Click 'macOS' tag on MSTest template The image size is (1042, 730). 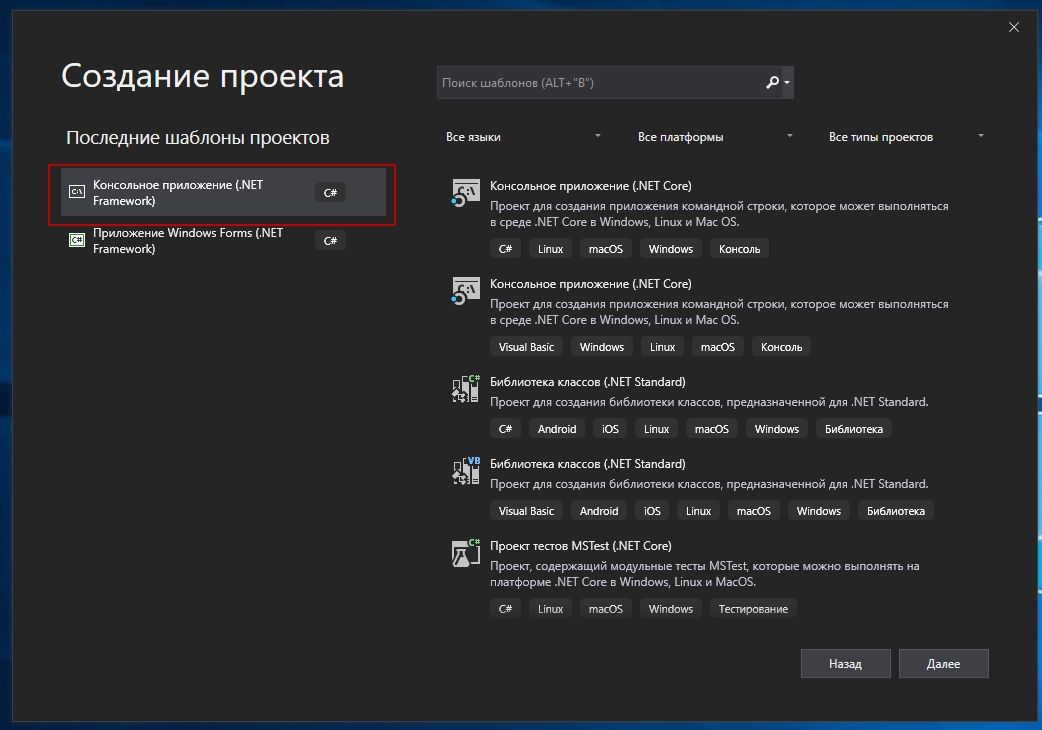605,609
